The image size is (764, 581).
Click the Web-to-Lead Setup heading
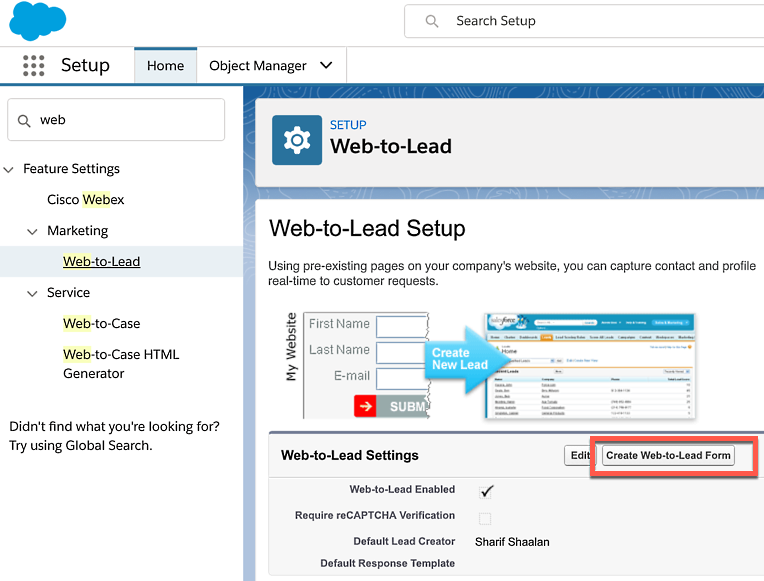[x=367, y=229]
